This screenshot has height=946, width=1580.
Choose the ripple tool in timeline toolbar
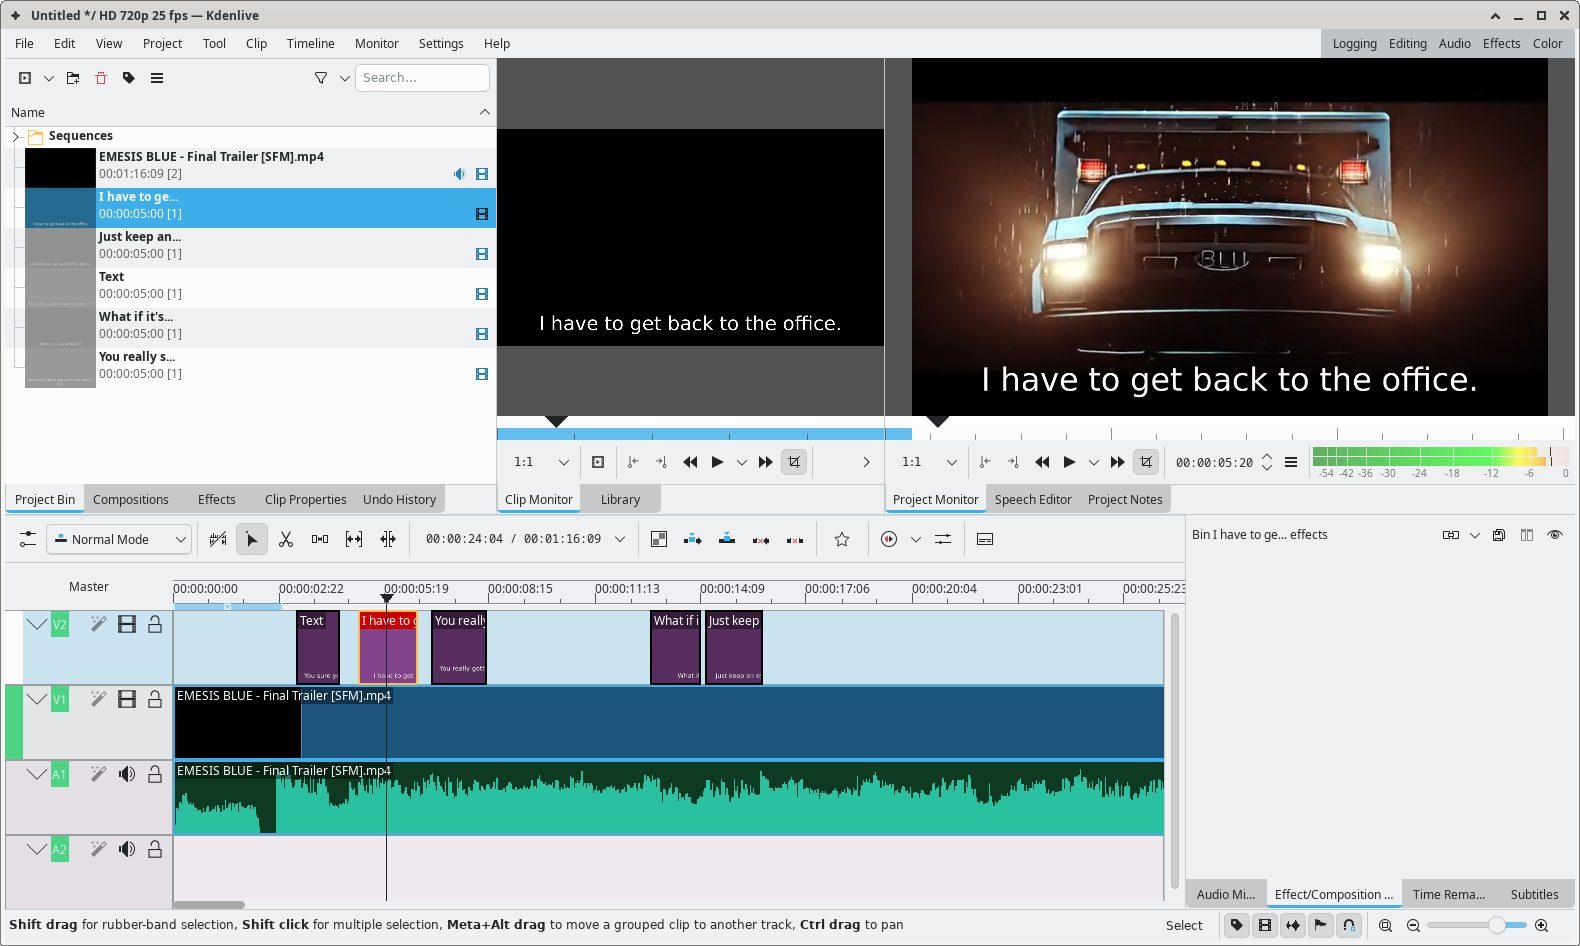click(x=388, y=539)
